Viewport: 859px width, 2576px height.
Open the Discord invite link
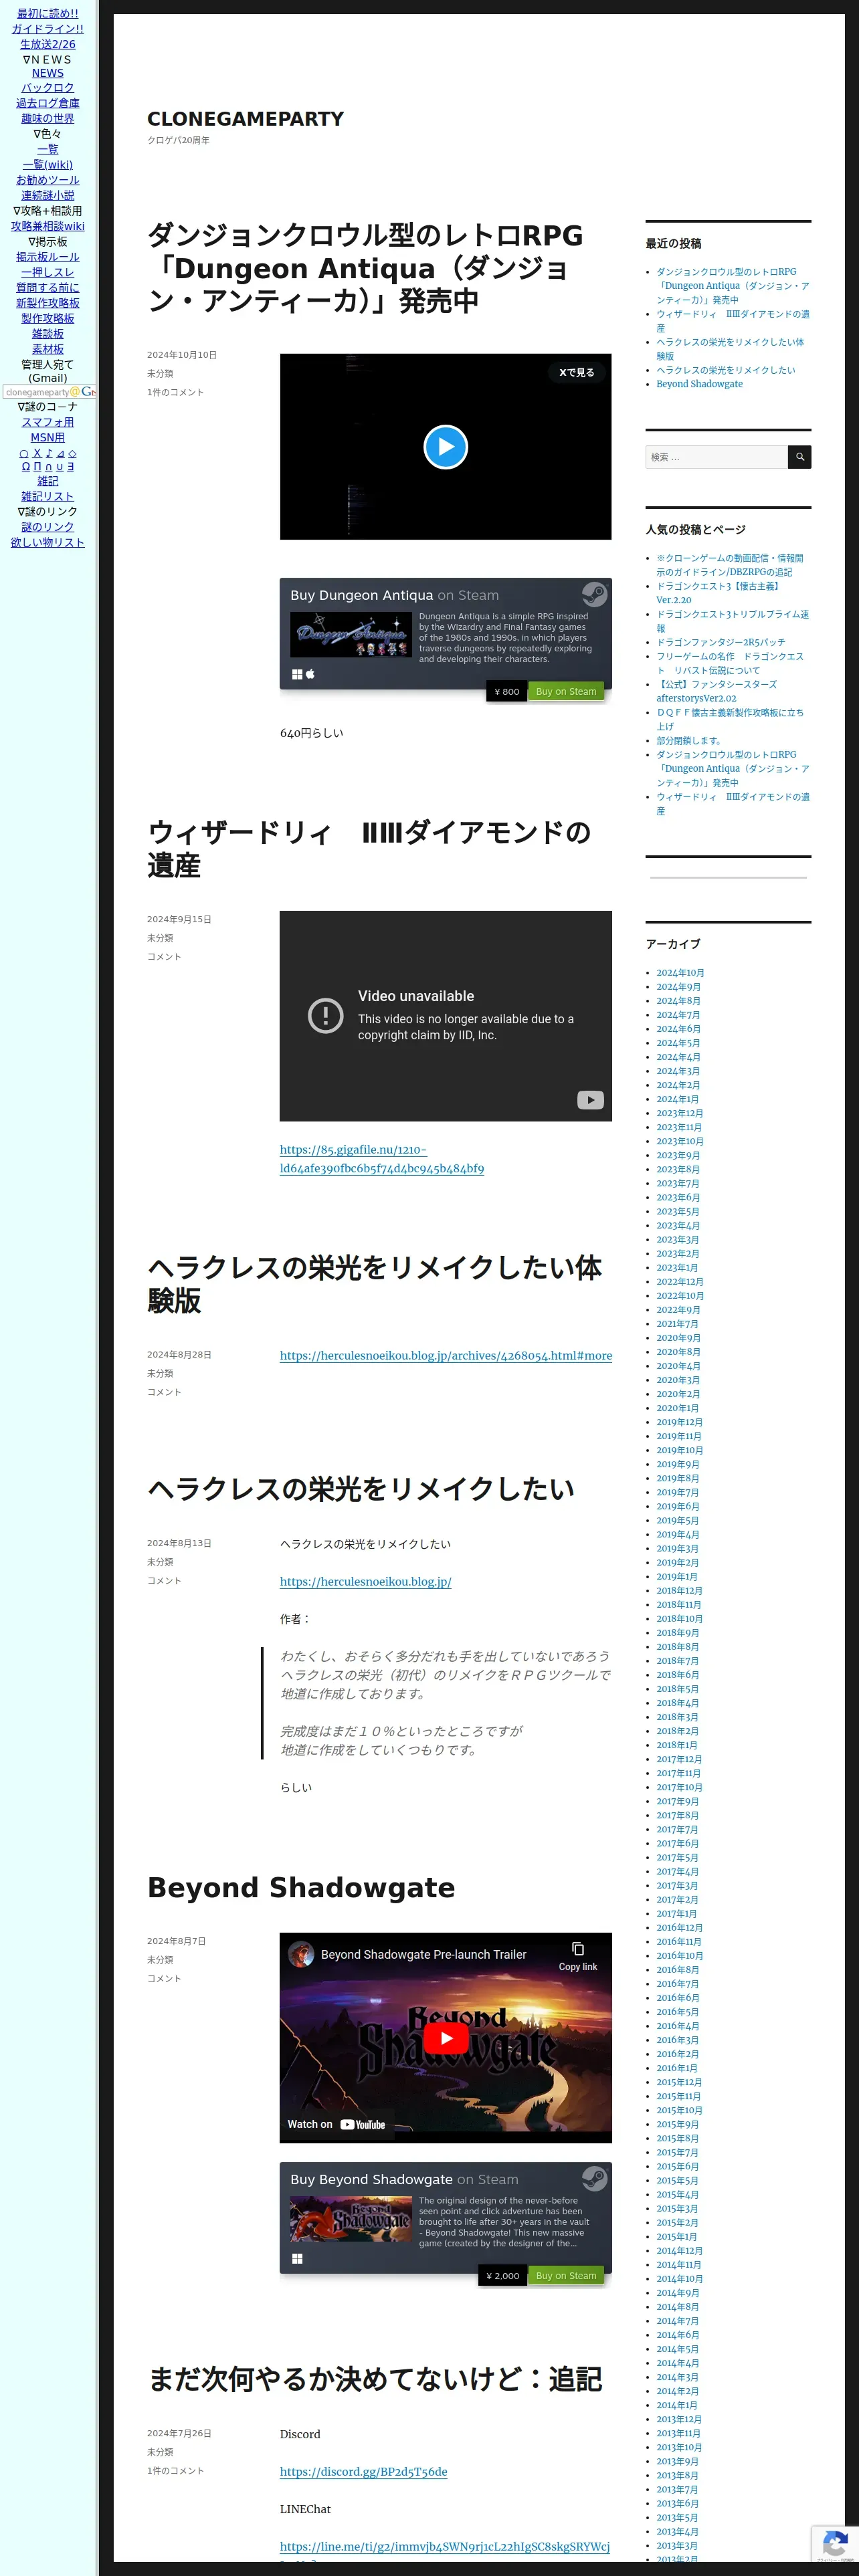363,2471
